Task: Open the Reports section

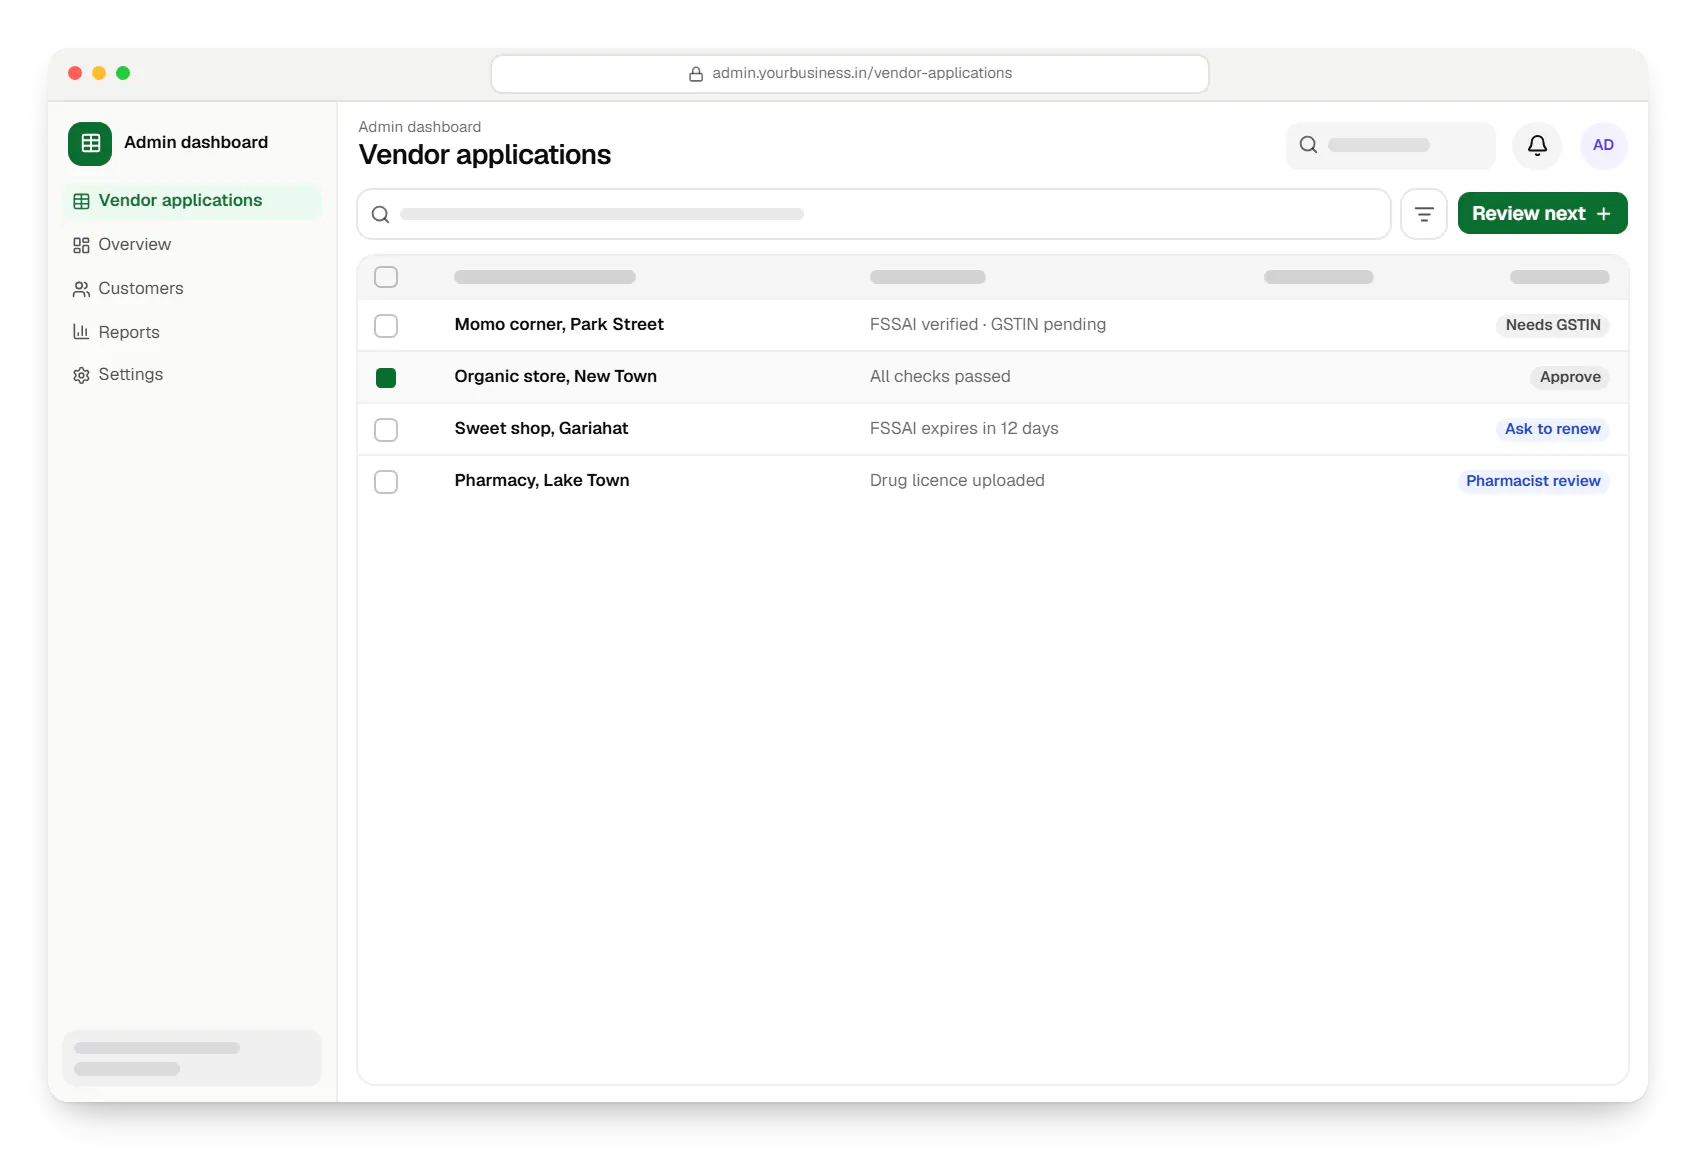Action: pyautogui.click(x=192, y=332)
